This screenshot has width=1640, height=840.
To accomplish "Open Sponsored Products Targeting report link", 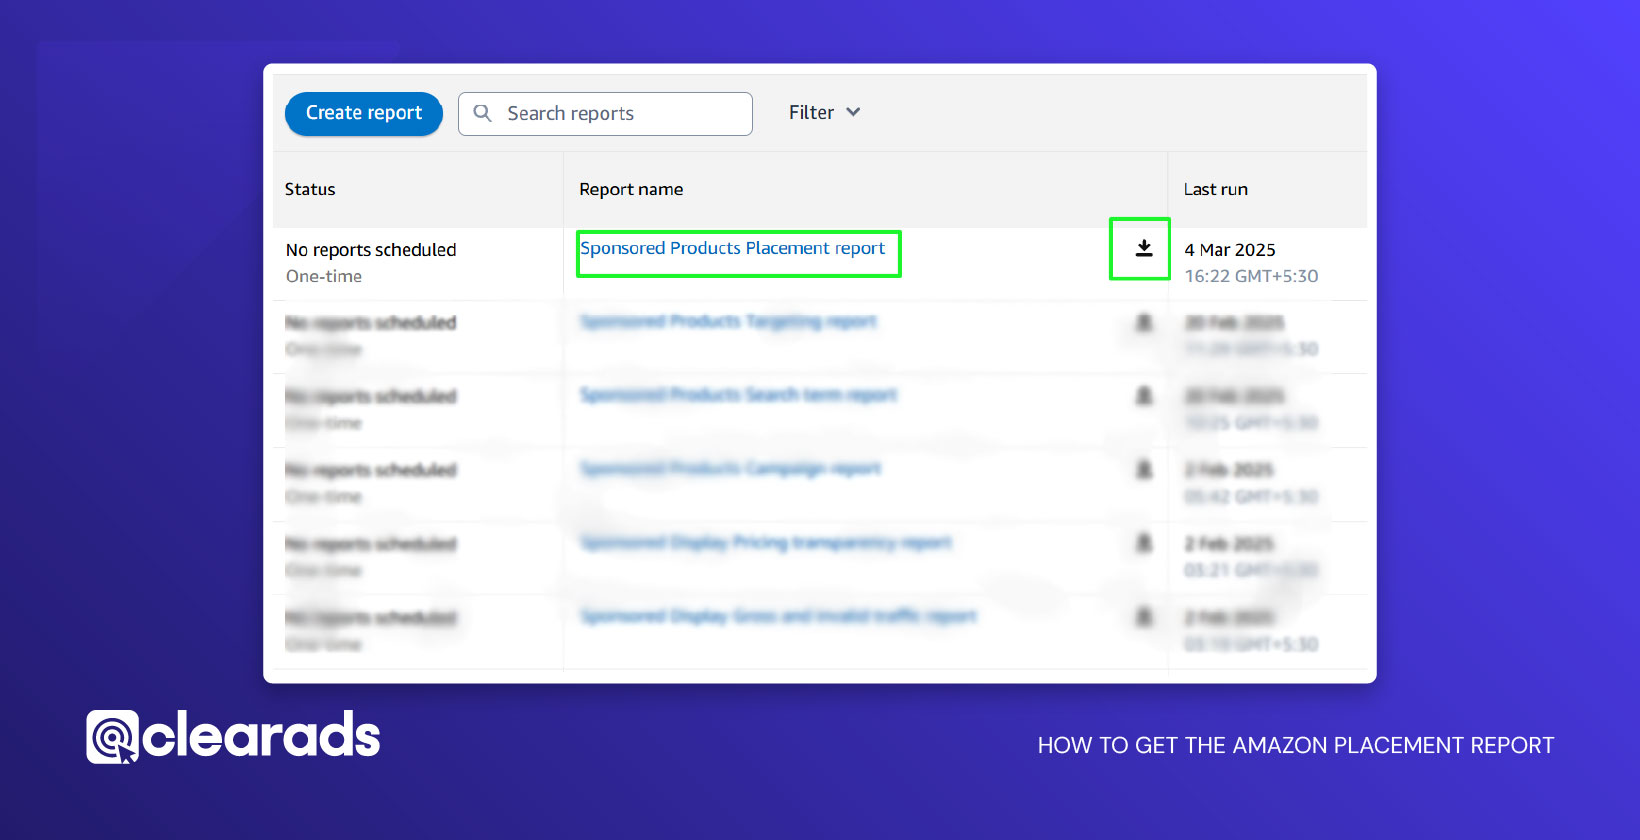I will [x=728, y=321].
